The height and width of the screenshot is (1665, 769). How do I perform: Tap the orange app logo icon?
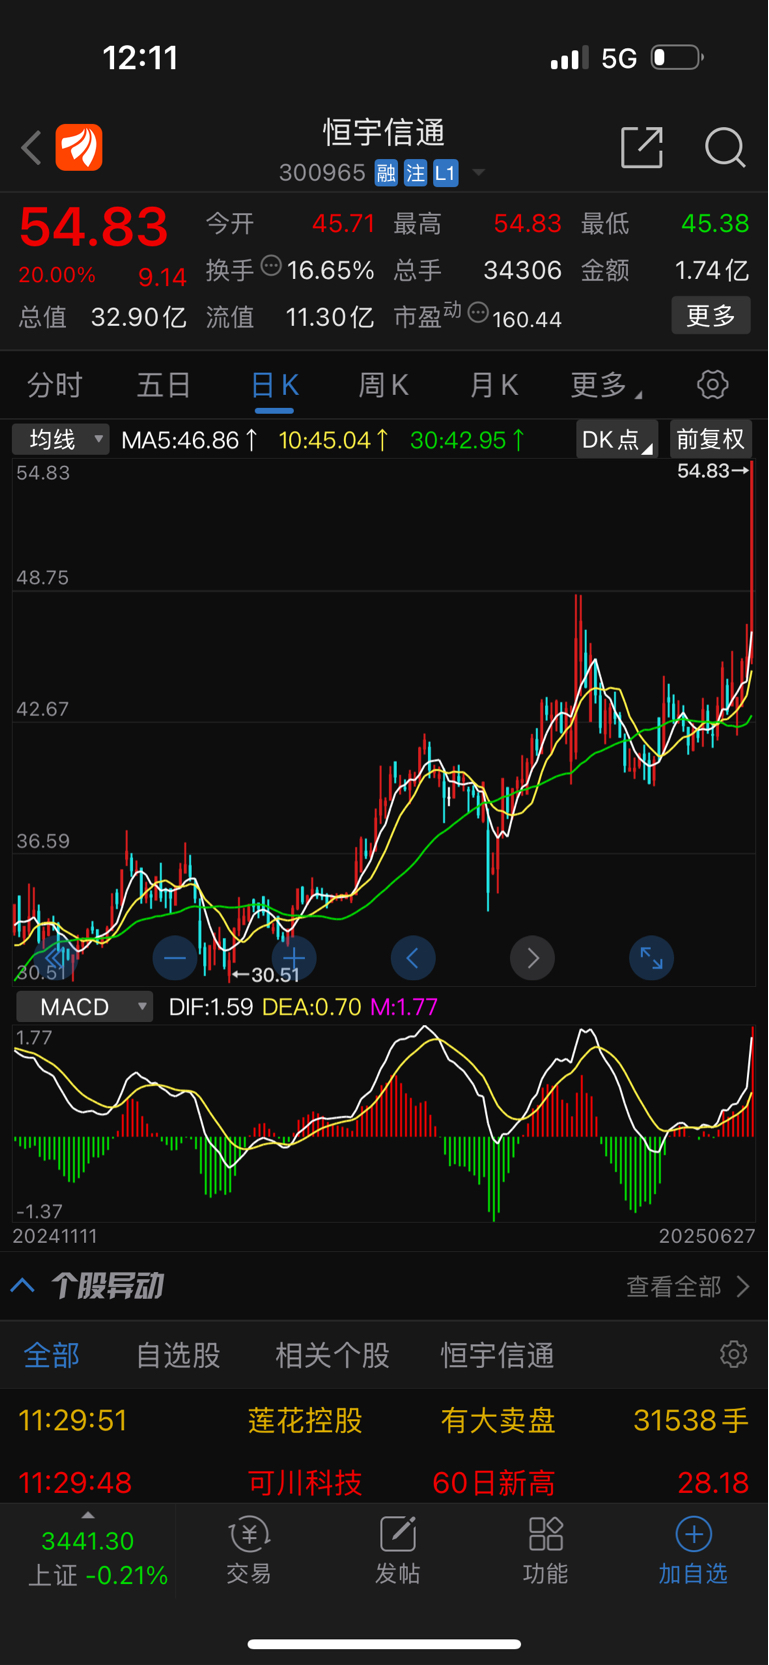[x=79, y=148]
